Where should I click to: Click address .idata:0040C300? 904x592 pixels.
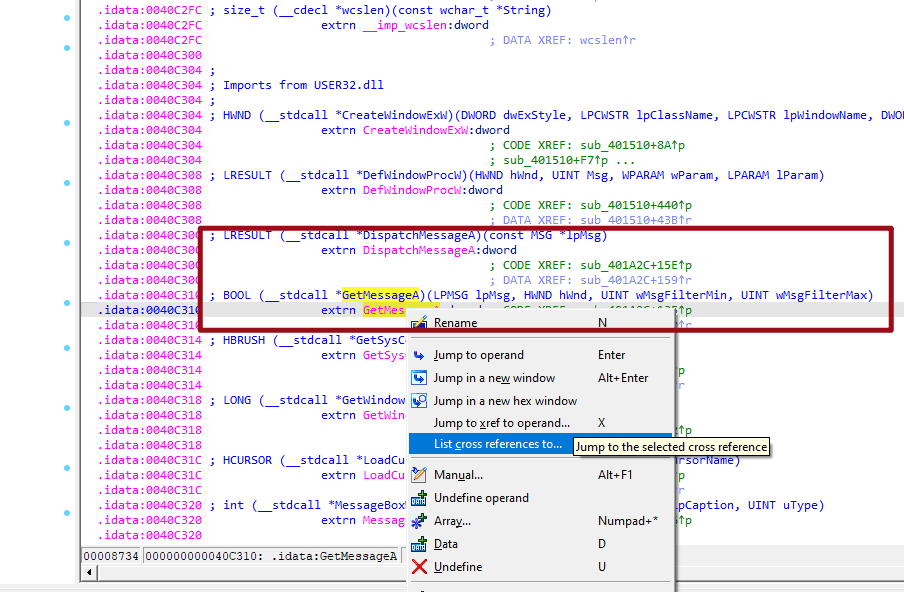tap(150, 55)
